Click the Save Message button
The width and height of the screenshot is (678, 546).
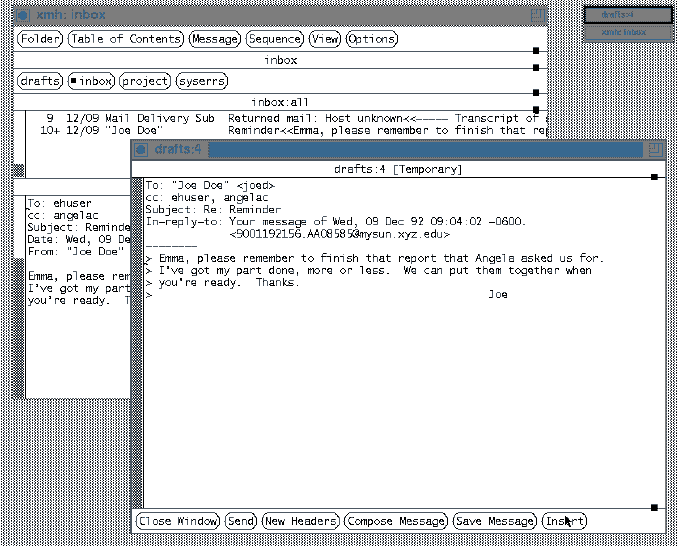click(495, 521)
